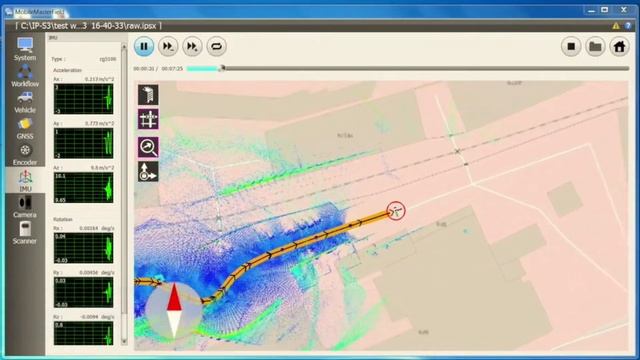Image resolution: width=640 pixels, height=360 pixels.
Task: Click the warning icon in the title bar
Action: click(616, 26)
